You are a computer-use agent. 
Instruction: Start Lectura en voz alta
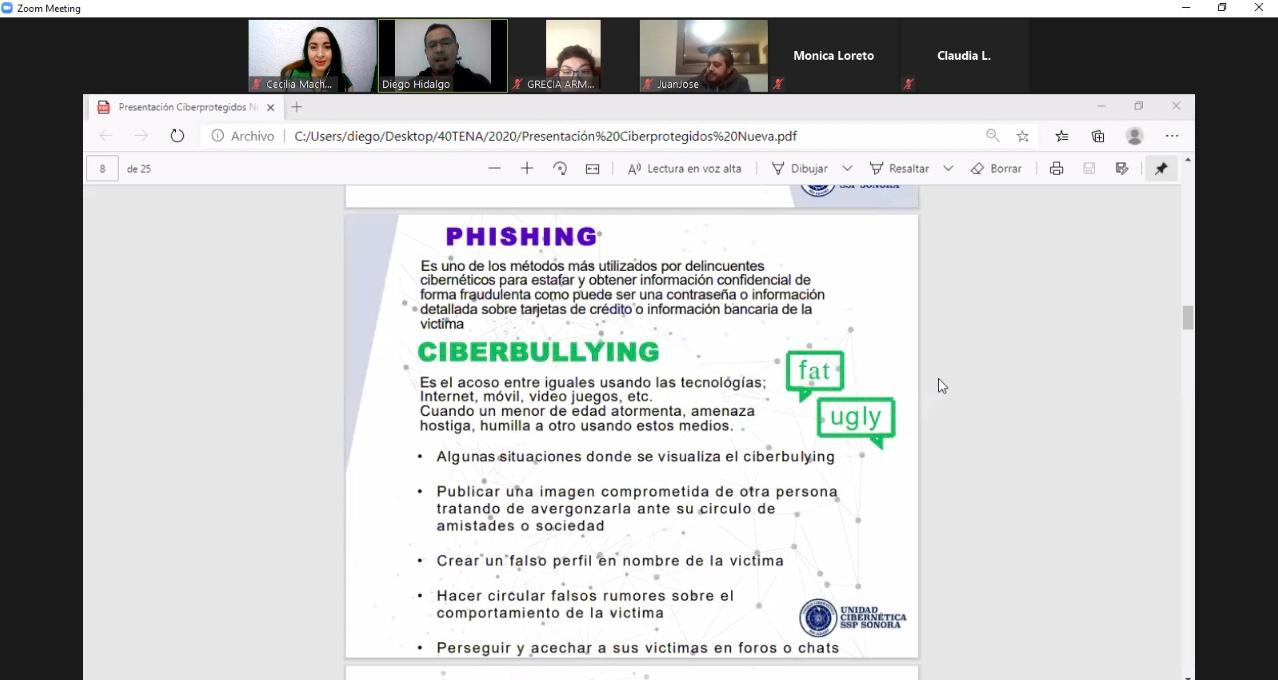tap(685, 169)
